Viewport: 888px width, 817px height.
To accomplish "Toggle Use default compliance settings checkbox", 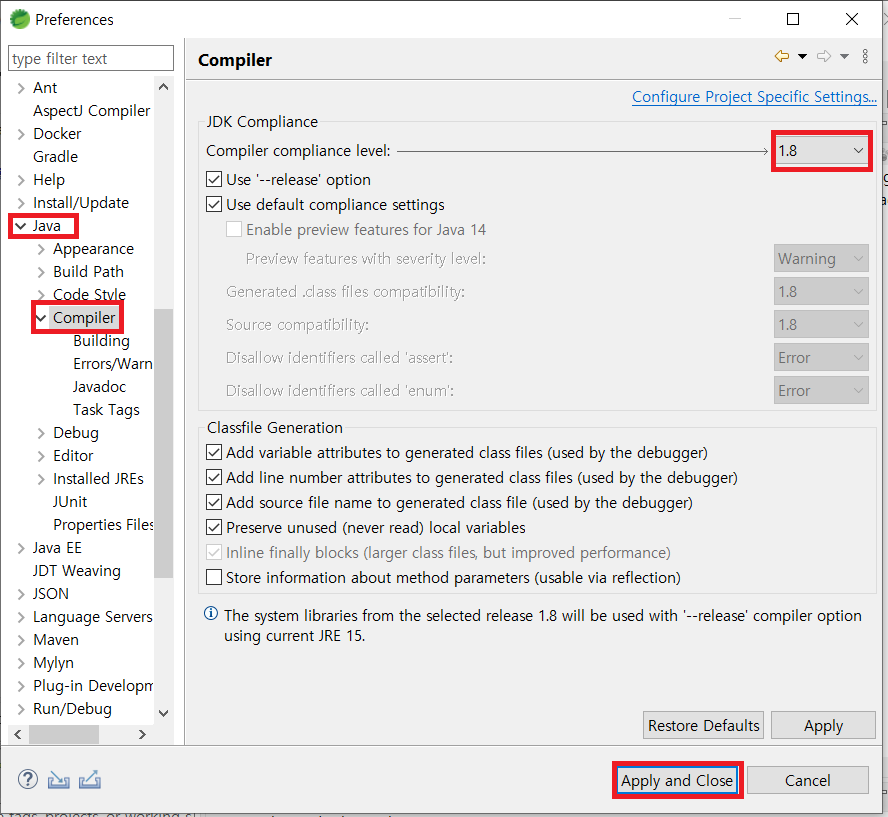I will (214, 204).
